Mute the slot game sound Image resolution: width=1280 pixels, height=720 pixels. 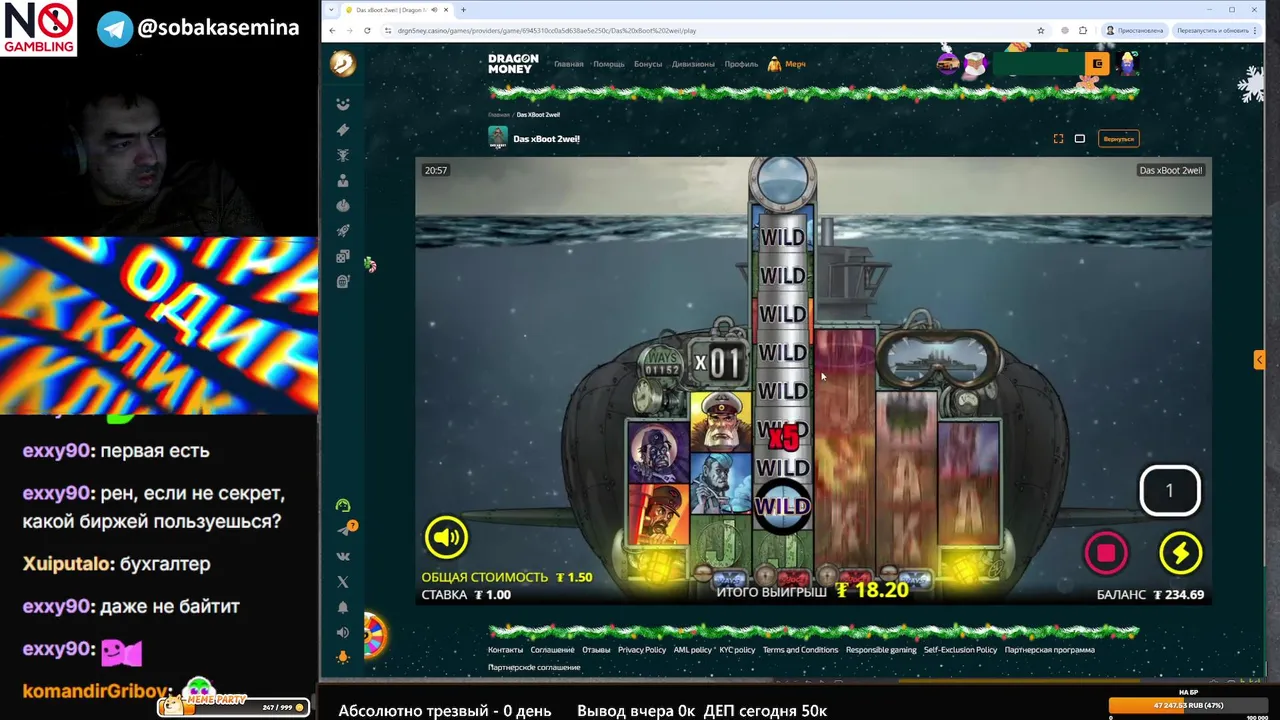point(446,537)
